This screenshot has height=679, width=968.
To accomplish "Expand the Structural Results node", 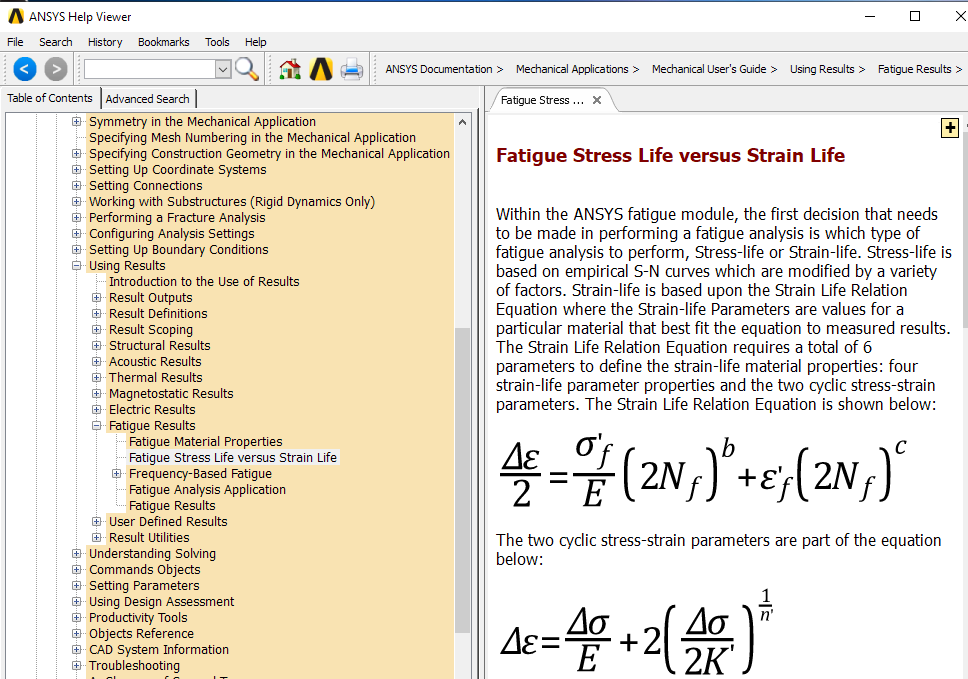I will click(x=96, y=346).
